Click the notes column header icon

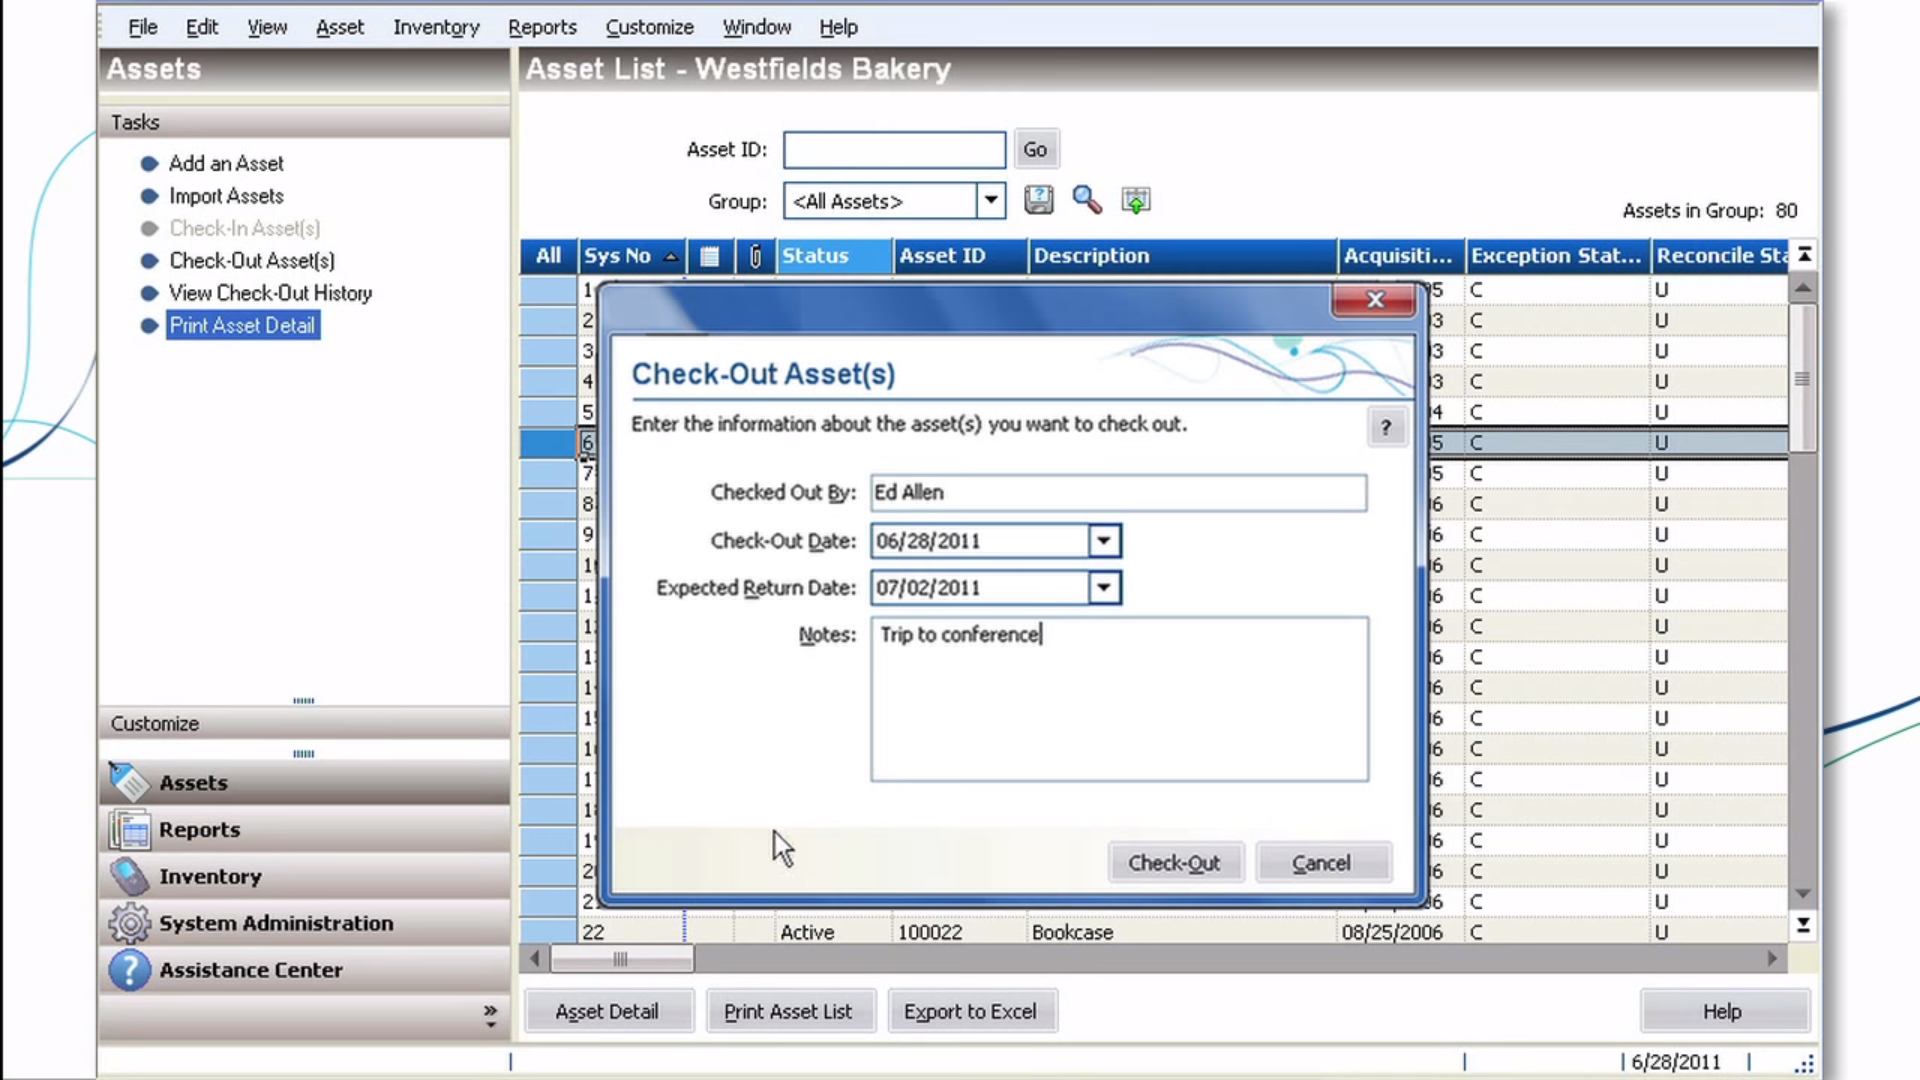709,256
